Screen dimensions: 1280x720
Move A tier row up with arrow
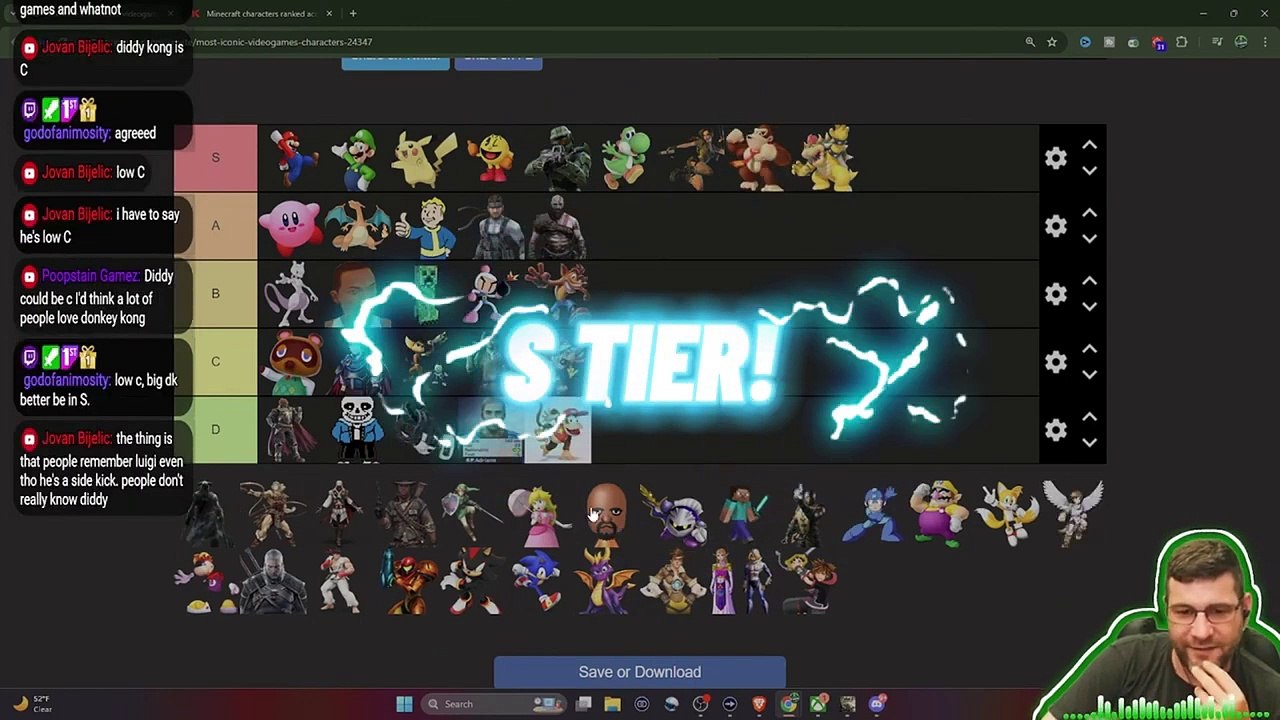pos(1089,214)
